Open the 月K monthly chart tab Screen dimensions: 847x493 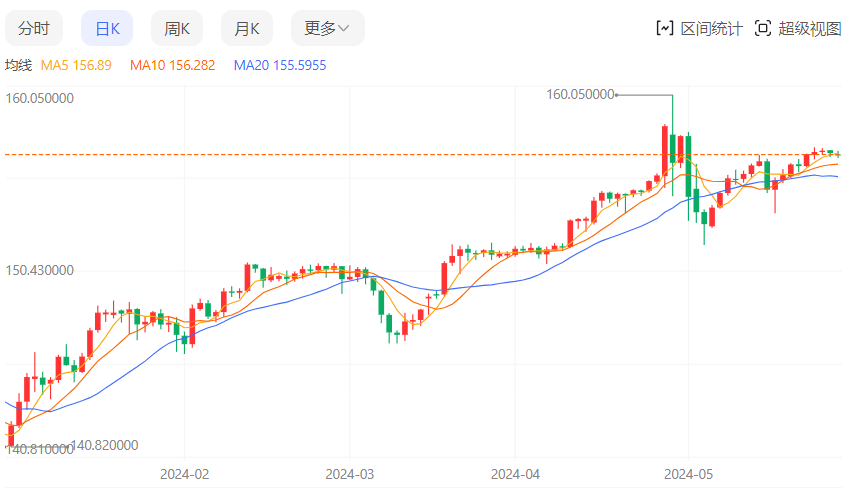247,28
